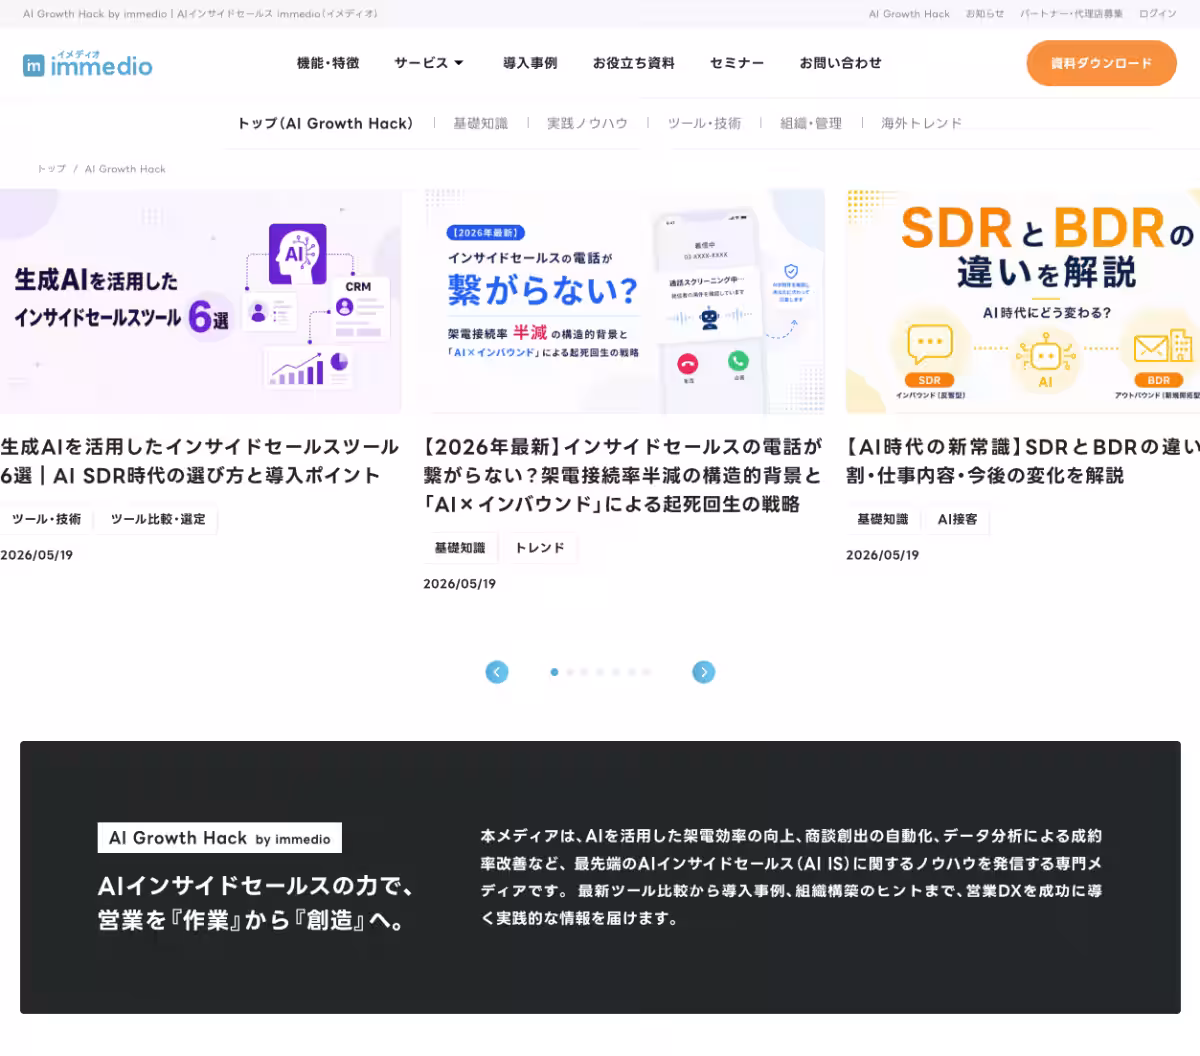Click ツール比較・選定 tag
The height and width of the screenshot is (1056, 1200).
point(158,519)
